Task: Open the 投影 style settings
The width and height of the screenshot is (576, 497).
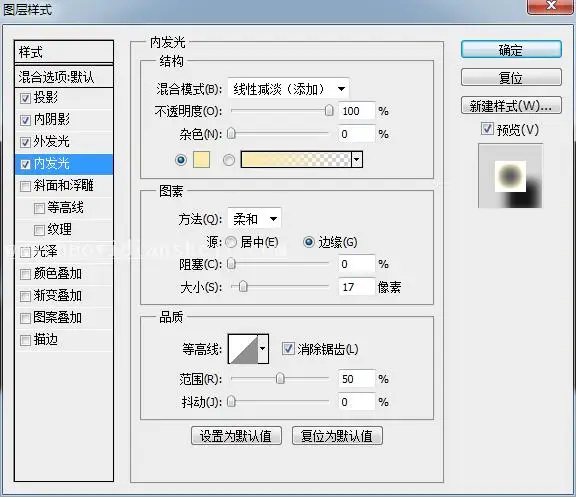Action: 46,98
